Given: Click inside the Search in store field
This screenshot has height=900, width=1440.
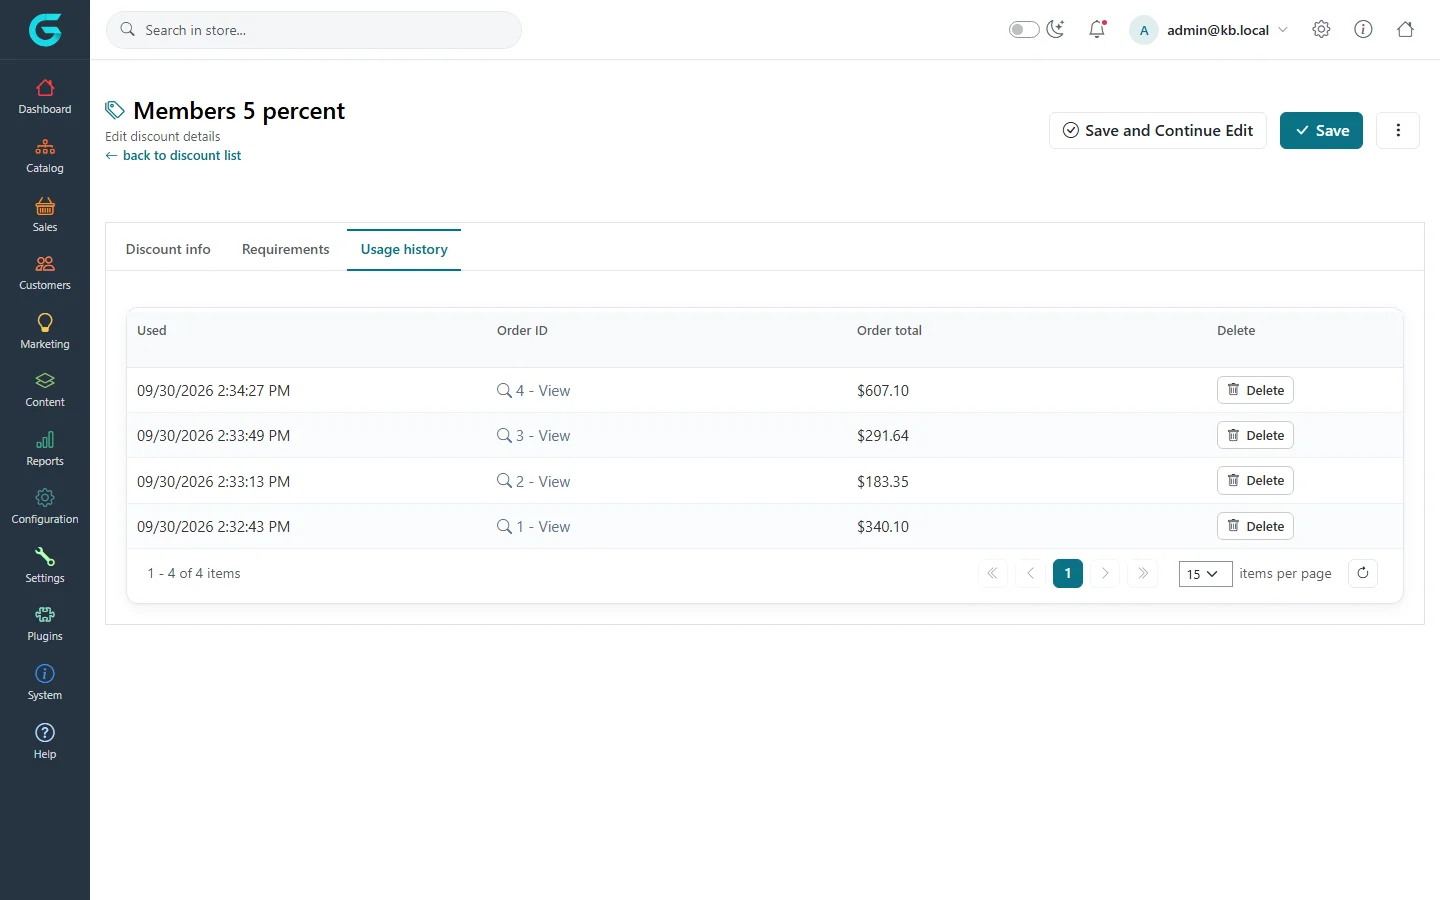Looking at the screenshot, I should coord(314,30).
